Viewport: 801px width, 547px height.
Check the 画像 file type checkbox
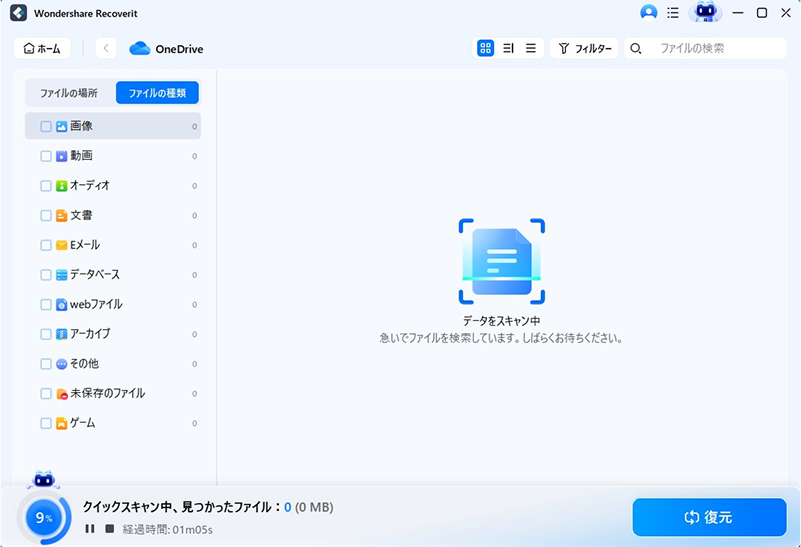point(46,127)
